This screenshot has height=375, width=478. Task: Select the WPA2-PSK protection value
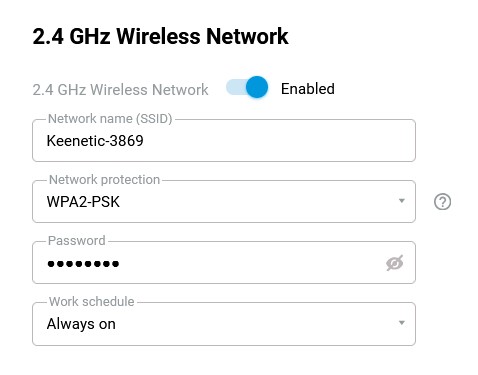point(83,202)
